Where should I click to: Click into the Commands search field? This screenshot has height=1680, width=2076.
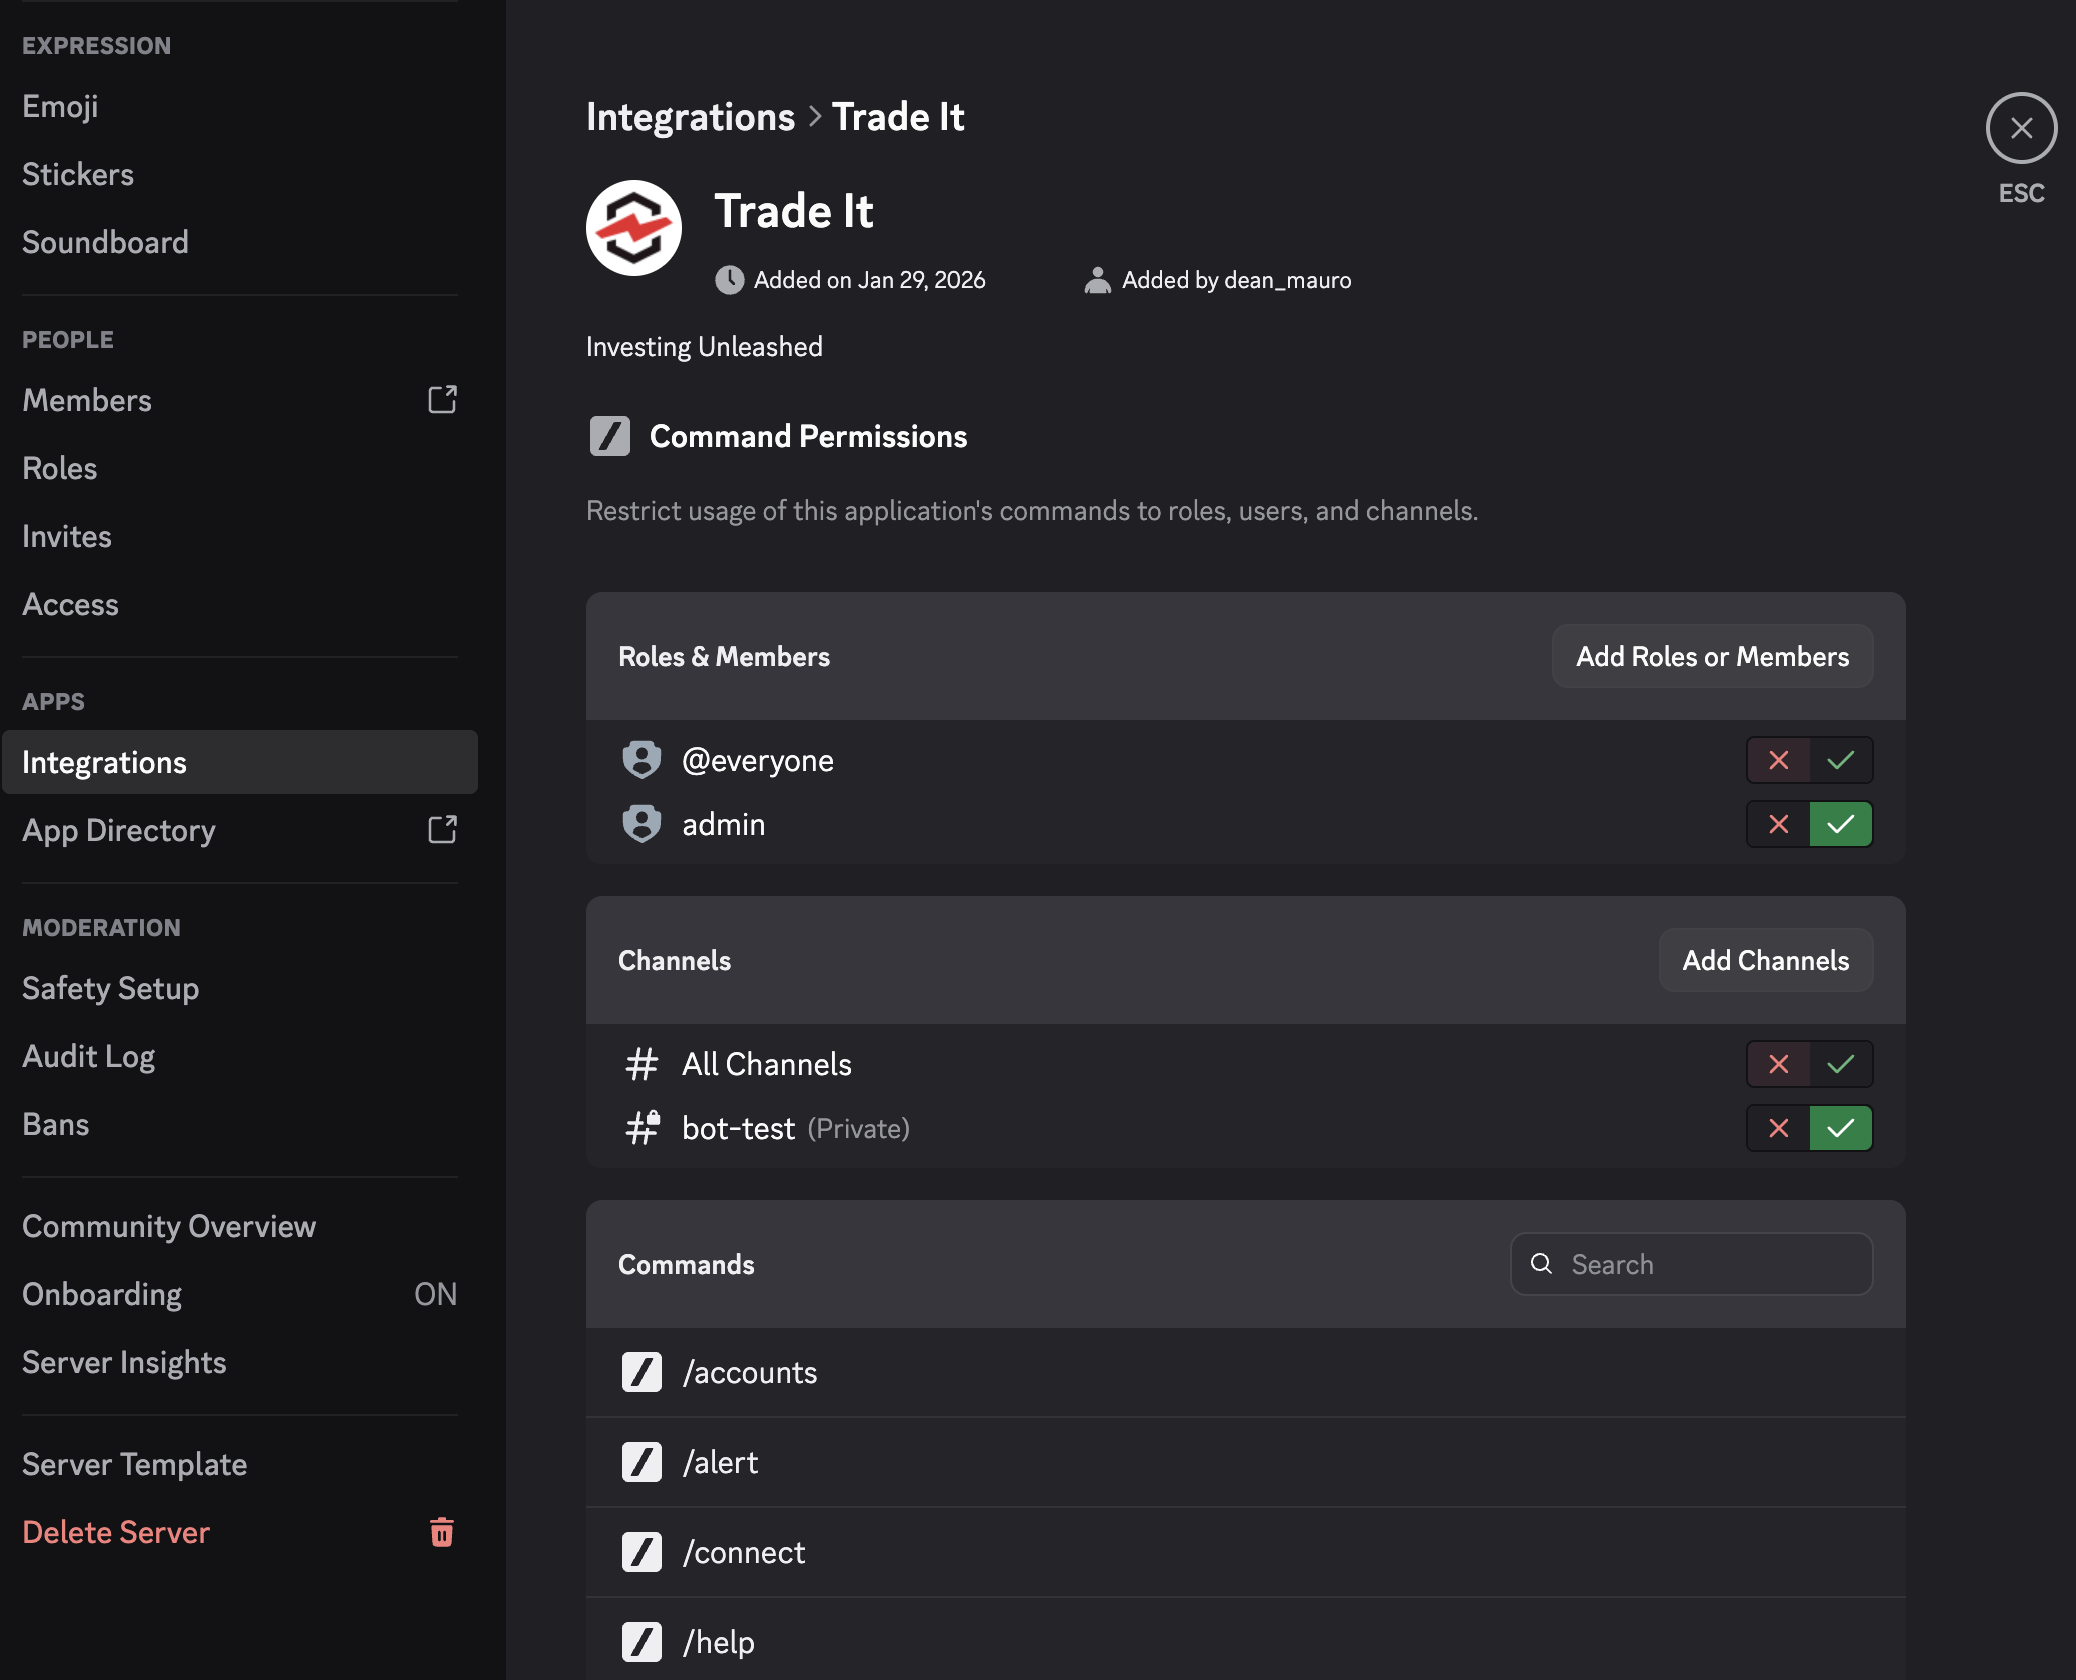1691,1264
